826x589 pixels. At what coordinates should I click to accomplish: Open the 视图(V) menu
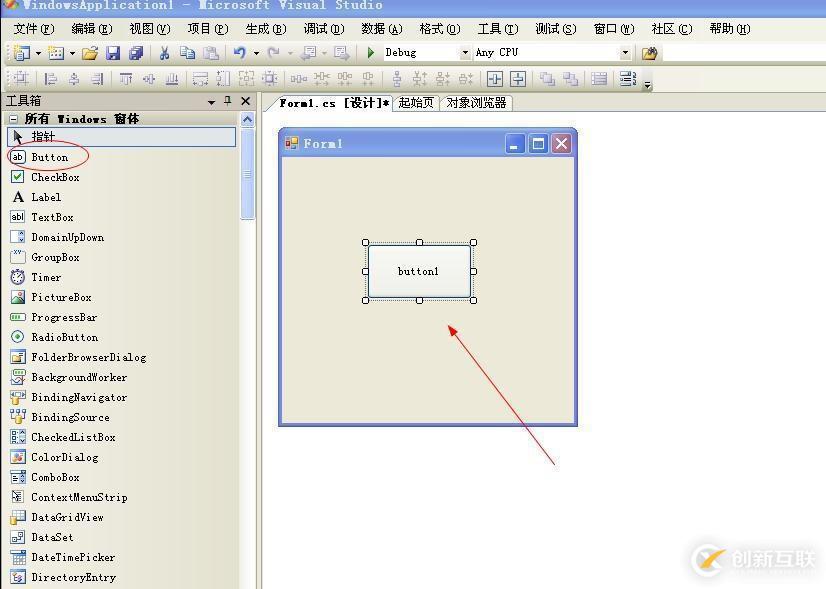click(x=150, y=29)
